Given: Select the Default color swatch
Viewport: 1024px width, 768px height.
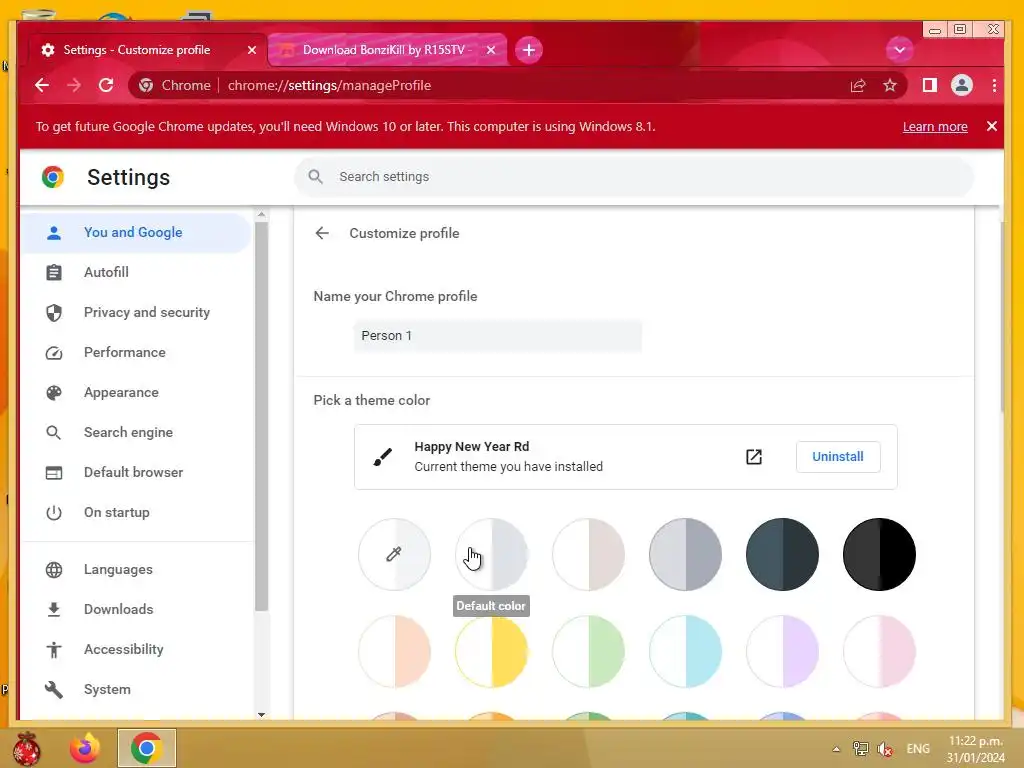Looking at the screenshot, I should [x=491, y=554].
